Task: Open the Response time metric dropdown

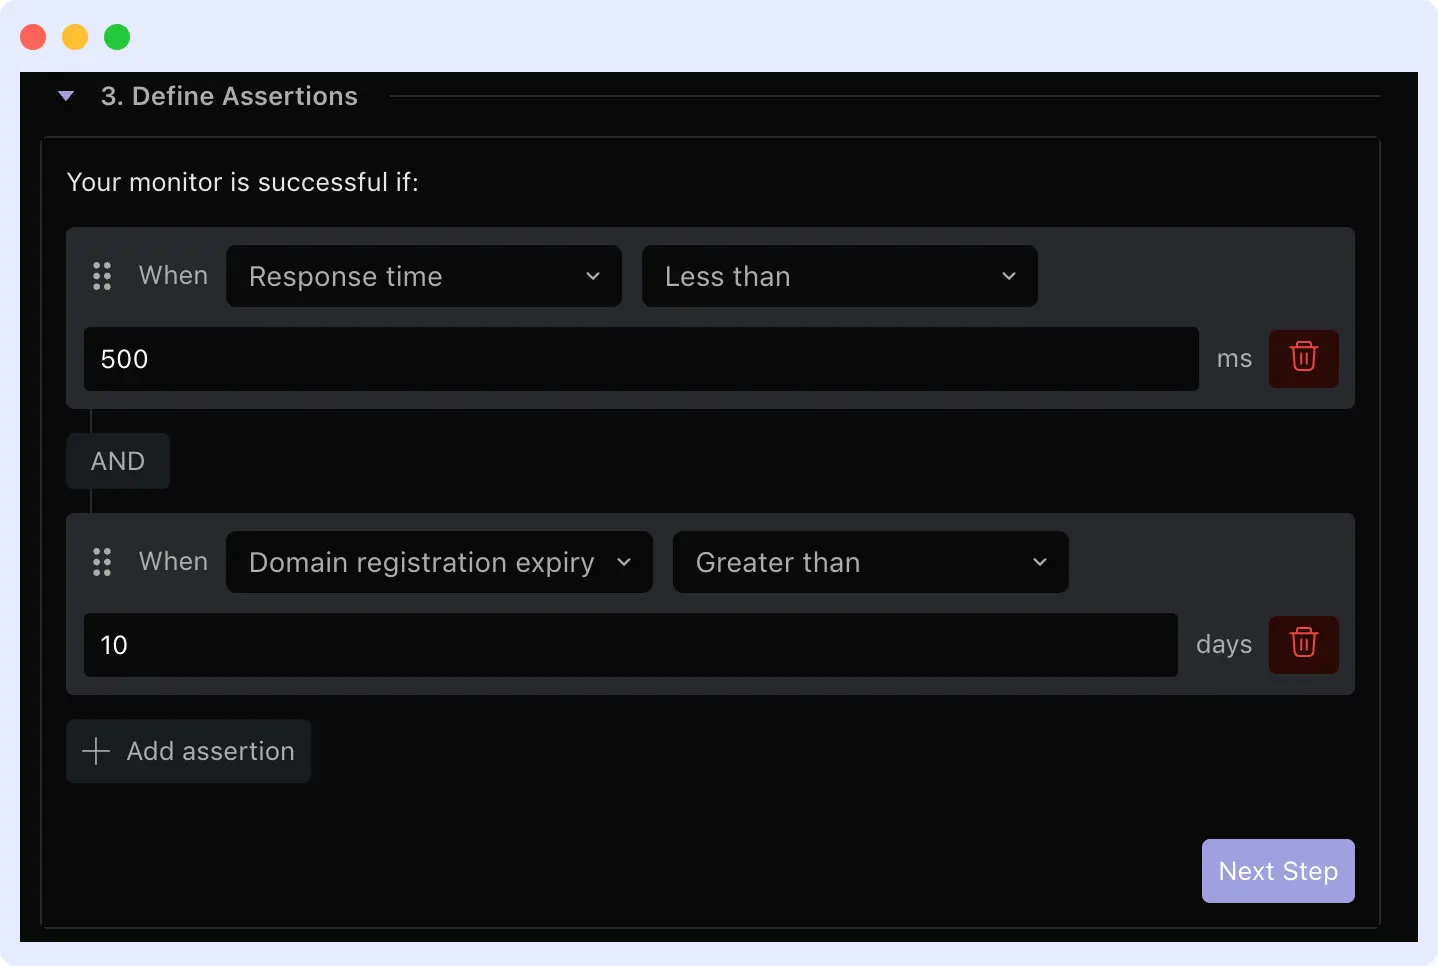Action: tap(424, 276)
